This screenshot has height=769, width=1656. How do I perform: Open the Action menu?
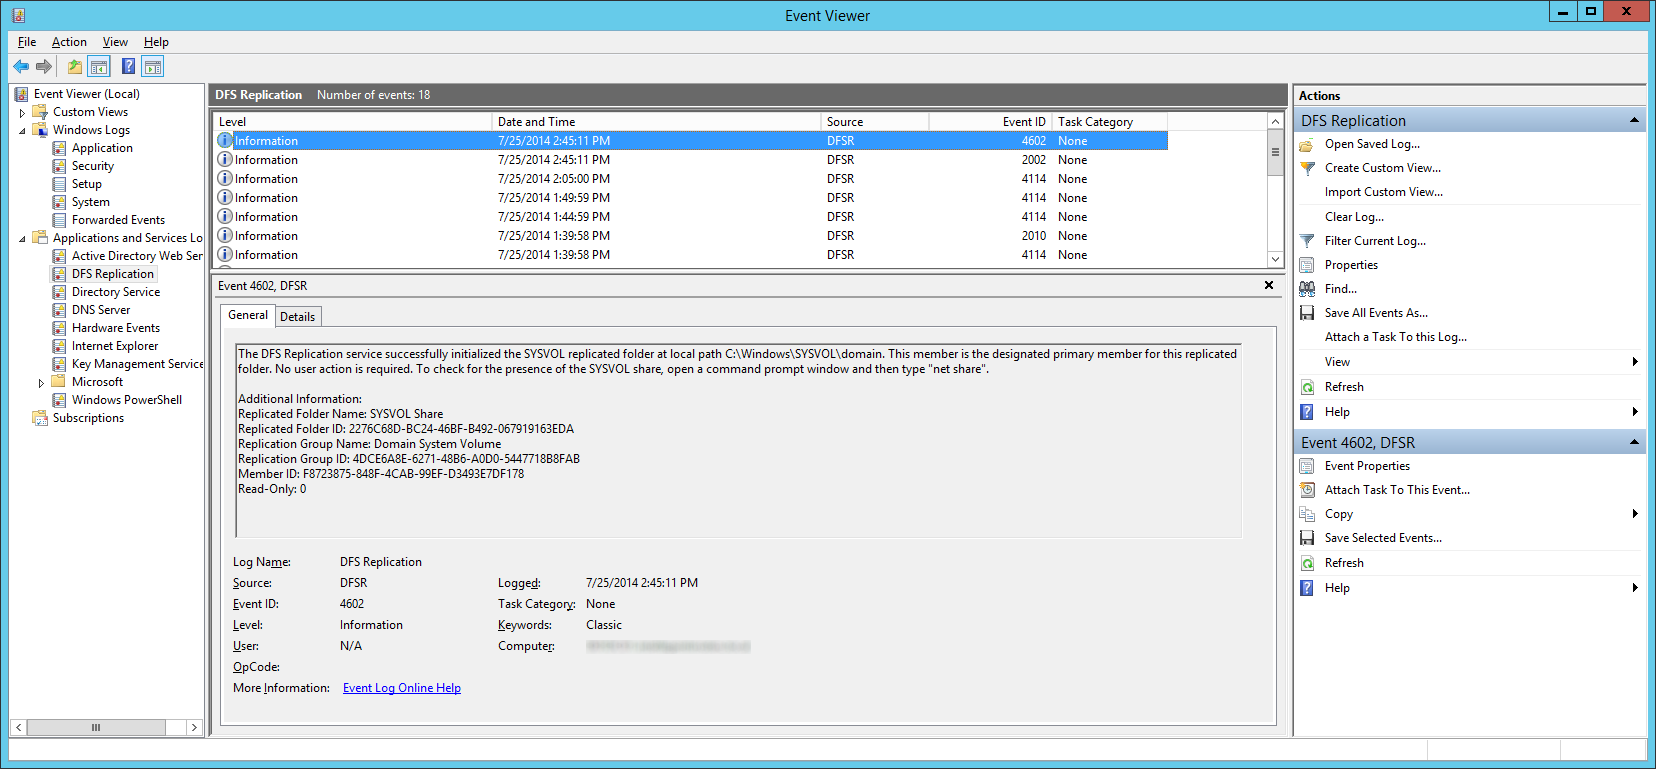click(69, 42)
